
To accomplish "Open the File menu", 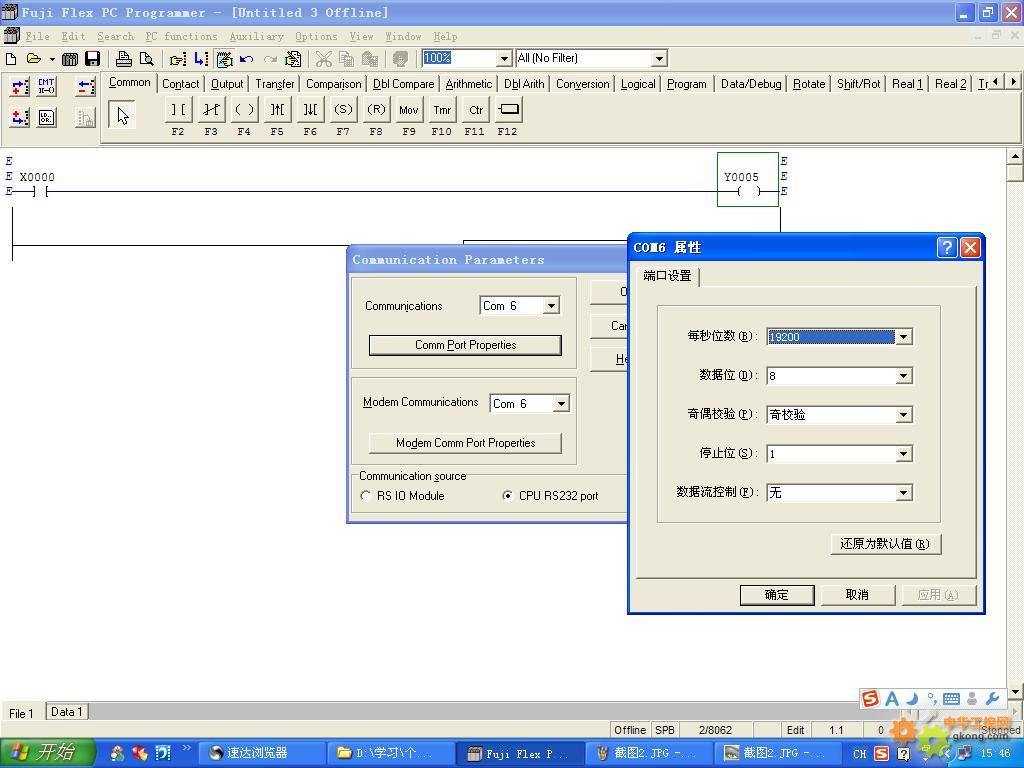I will [x=37, y=37].
